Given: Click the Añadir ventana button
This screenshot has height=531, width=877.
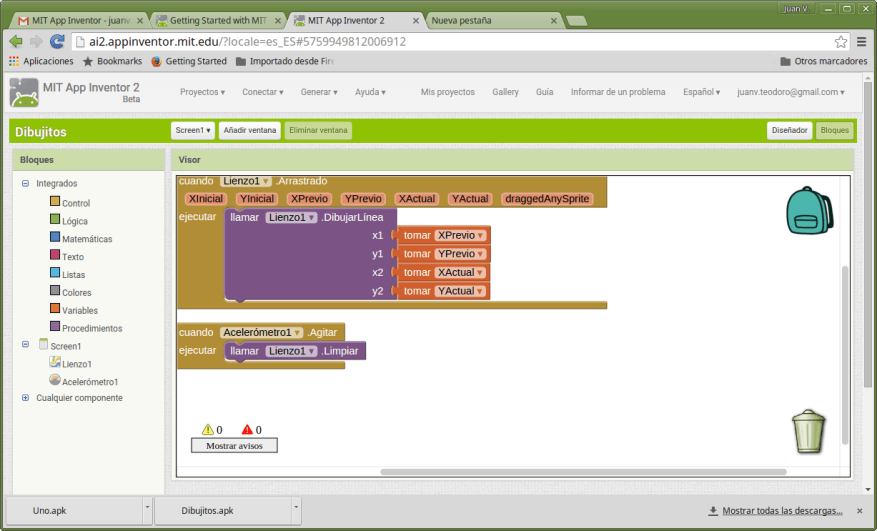Looking at the screenshot, I should [249, 130].
